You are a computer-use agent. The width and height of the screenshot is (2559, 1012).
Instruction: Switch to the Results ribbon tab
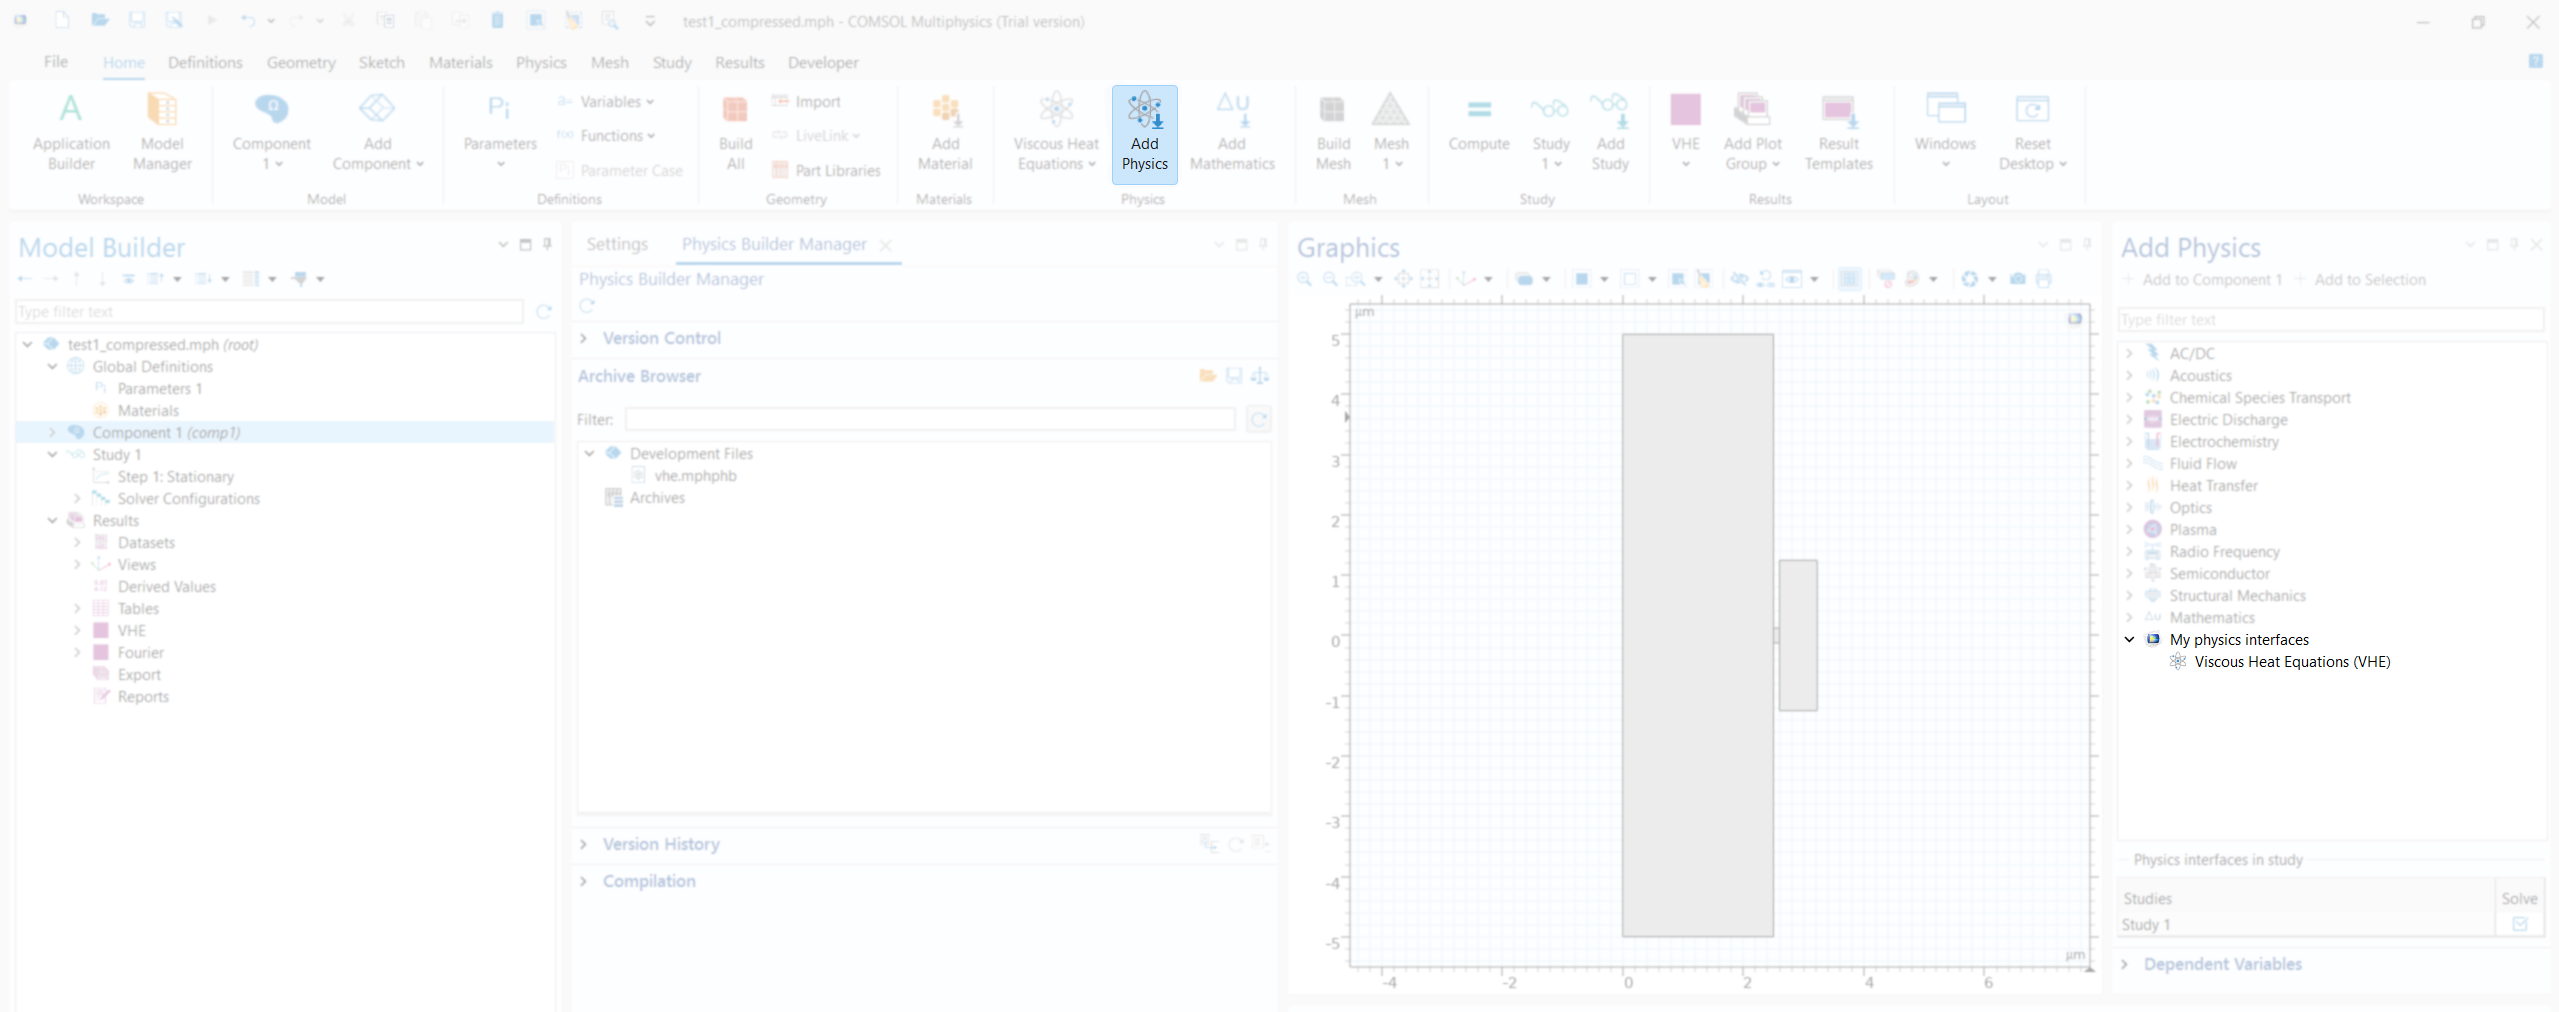[740, 62]
